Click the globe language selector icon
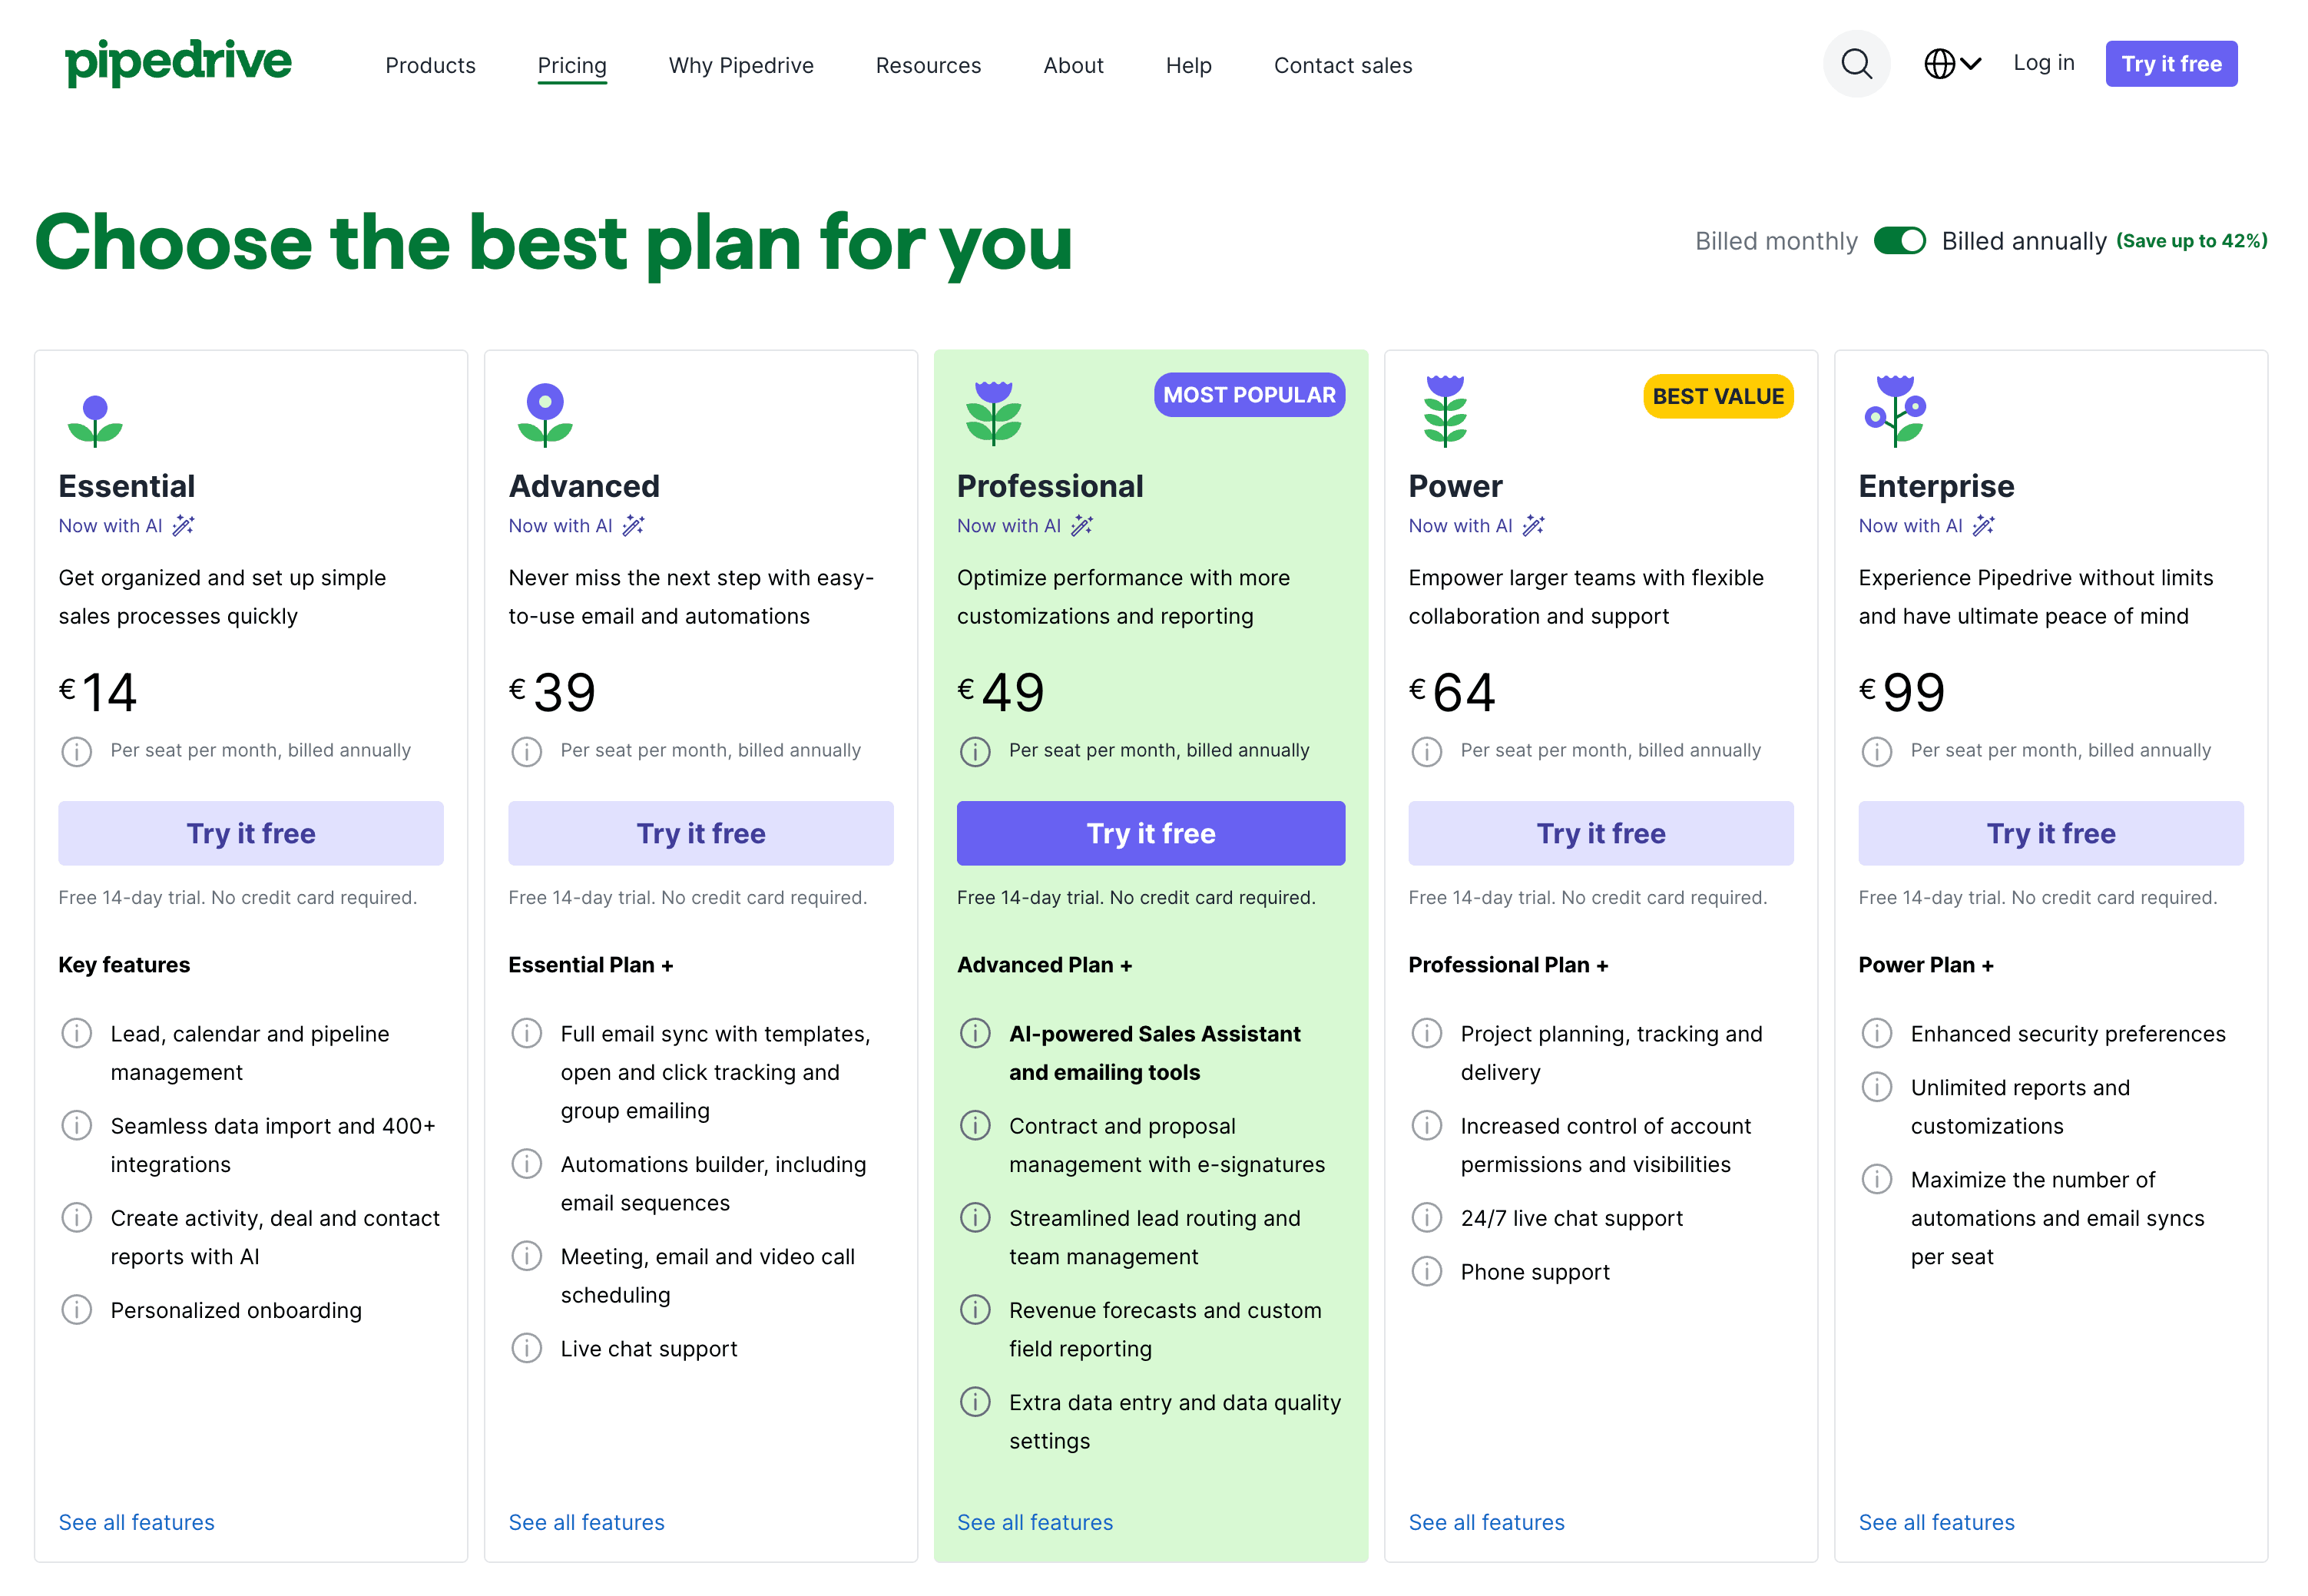 [1939, 64]
